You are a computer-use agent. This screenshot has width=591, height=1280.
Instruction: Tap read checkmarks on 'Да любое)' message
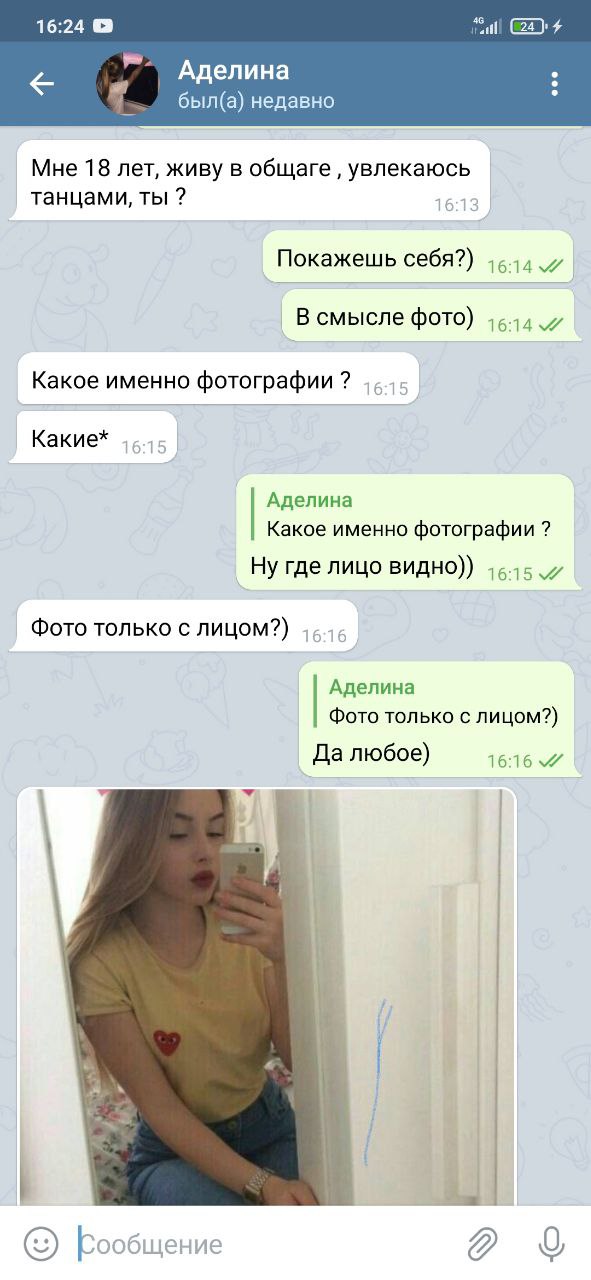[x=551, y=761]
